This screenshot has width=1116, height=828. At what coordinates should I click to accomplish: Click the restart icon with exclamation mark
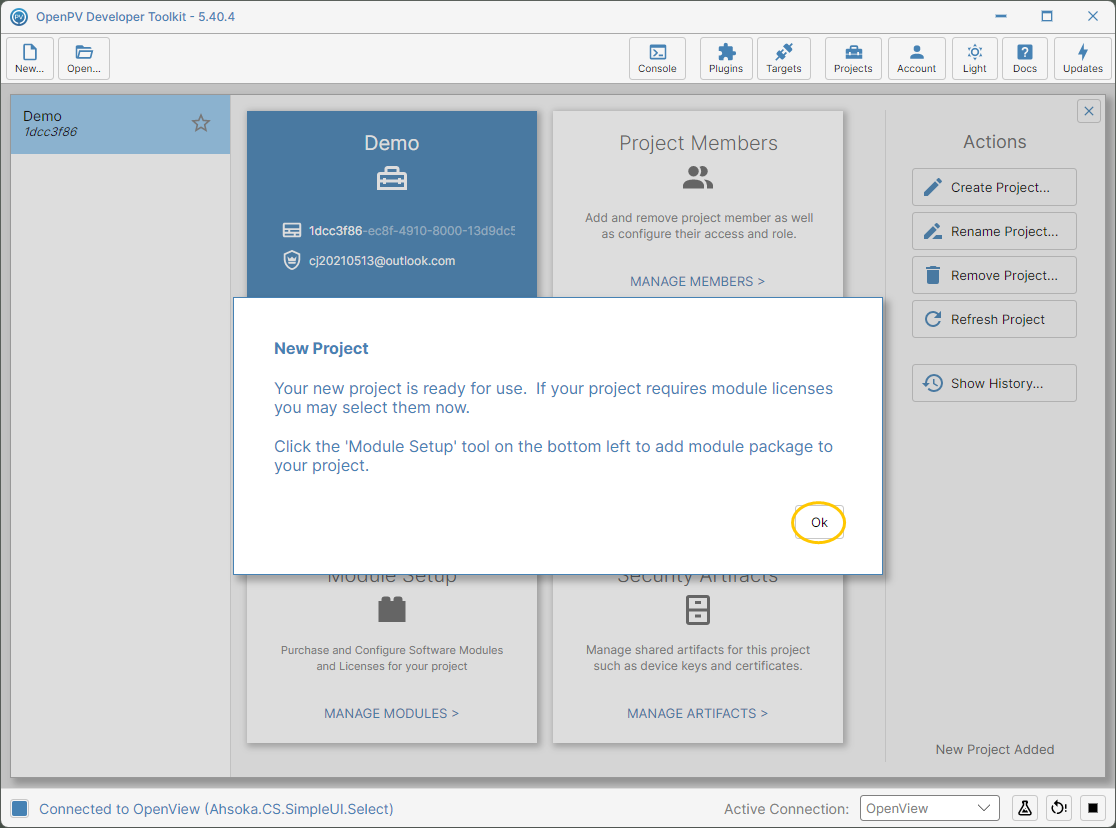[x=1059, y=808]
